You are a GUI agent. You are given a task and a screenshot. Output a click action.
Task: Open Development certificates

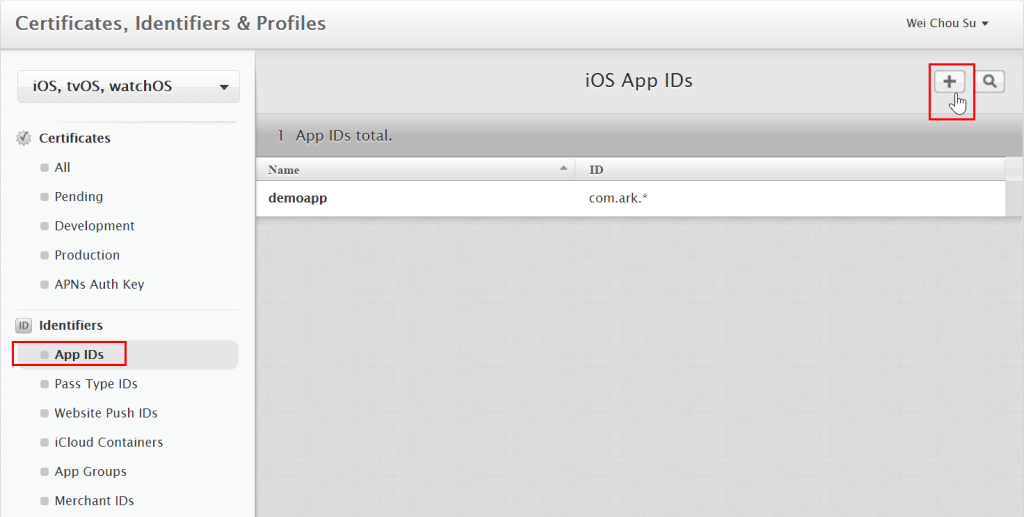click(x=94, y=226)
